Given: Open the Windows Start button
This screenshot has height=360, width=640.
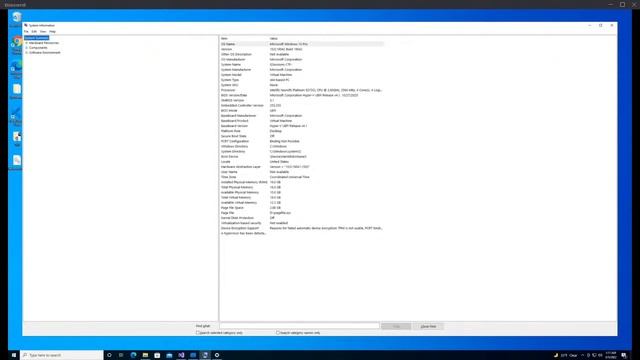Looking at the screenshot, I should coord(13,355).
